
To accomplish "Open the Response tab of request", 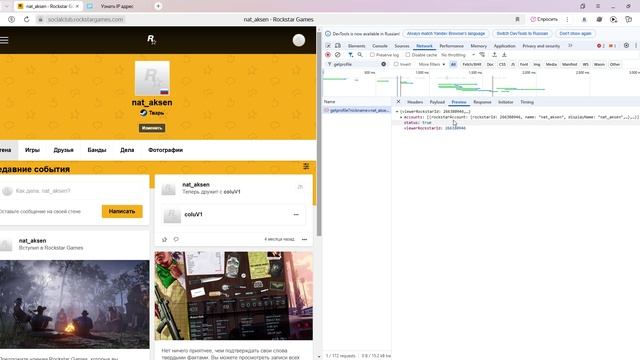I will coord(482,102).
